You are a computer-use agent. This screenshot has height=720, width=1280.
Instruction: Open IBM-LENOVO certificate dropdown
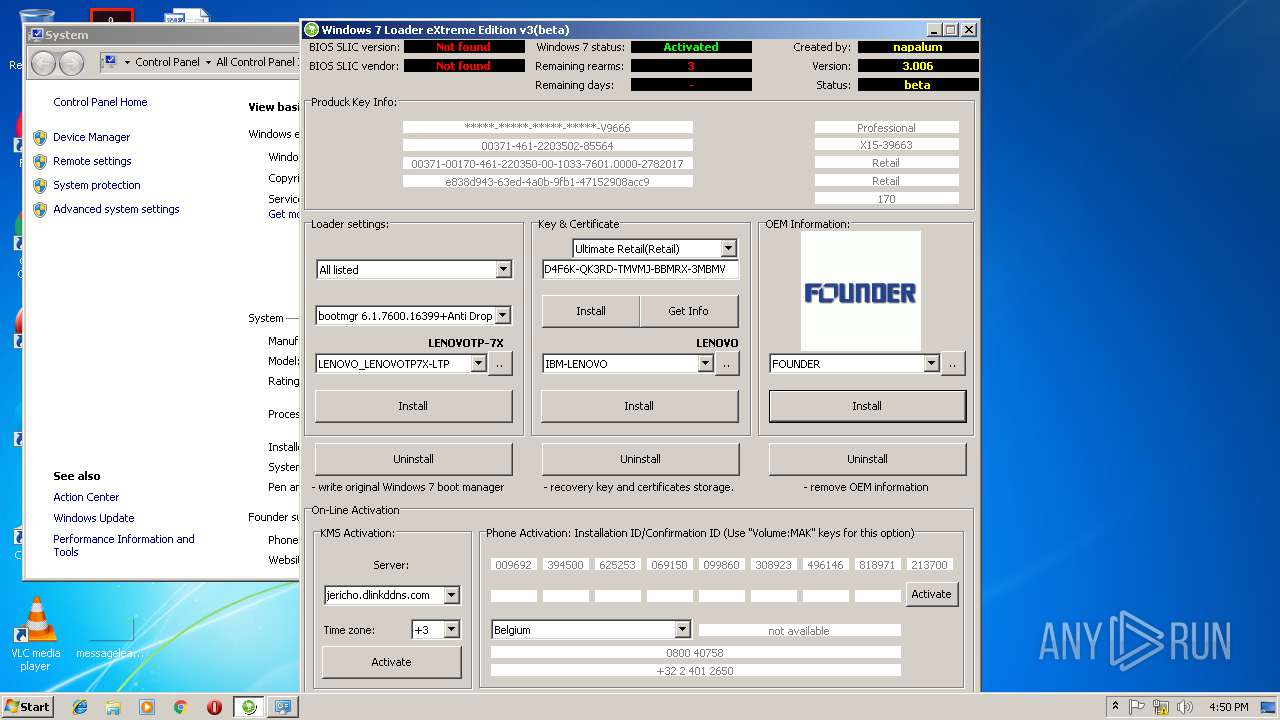705,363
